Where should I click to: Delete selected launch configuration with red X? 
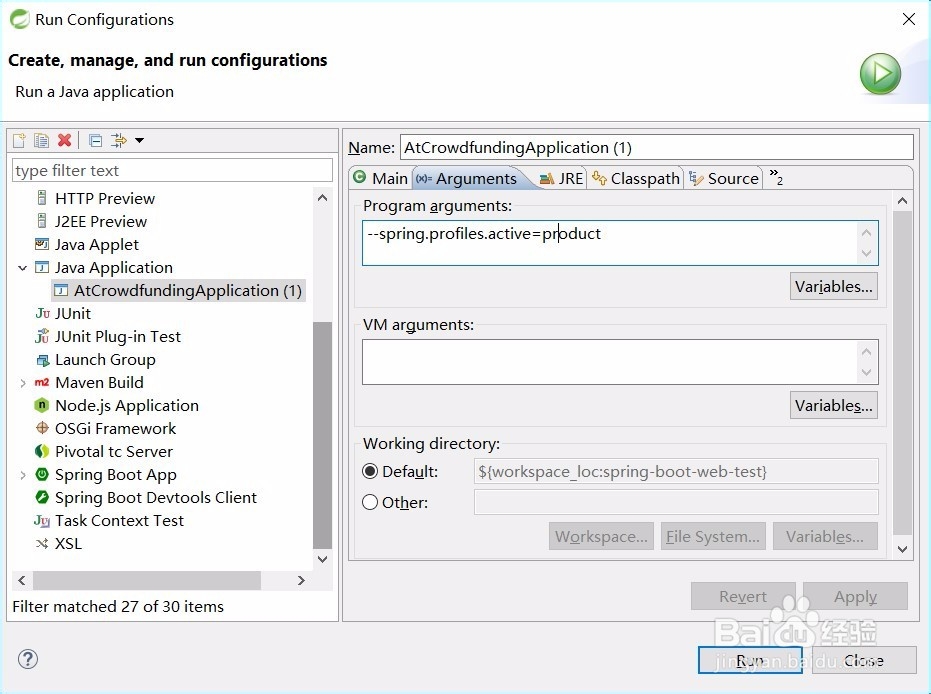pos(65,140)
